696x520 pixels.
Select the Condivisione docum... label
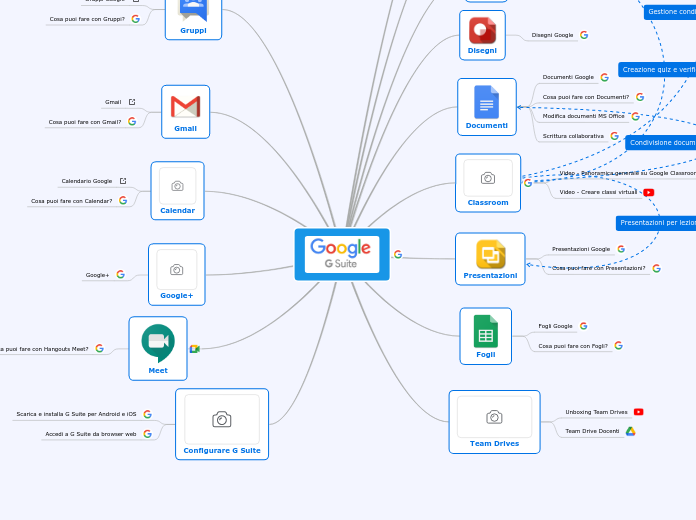661,143
